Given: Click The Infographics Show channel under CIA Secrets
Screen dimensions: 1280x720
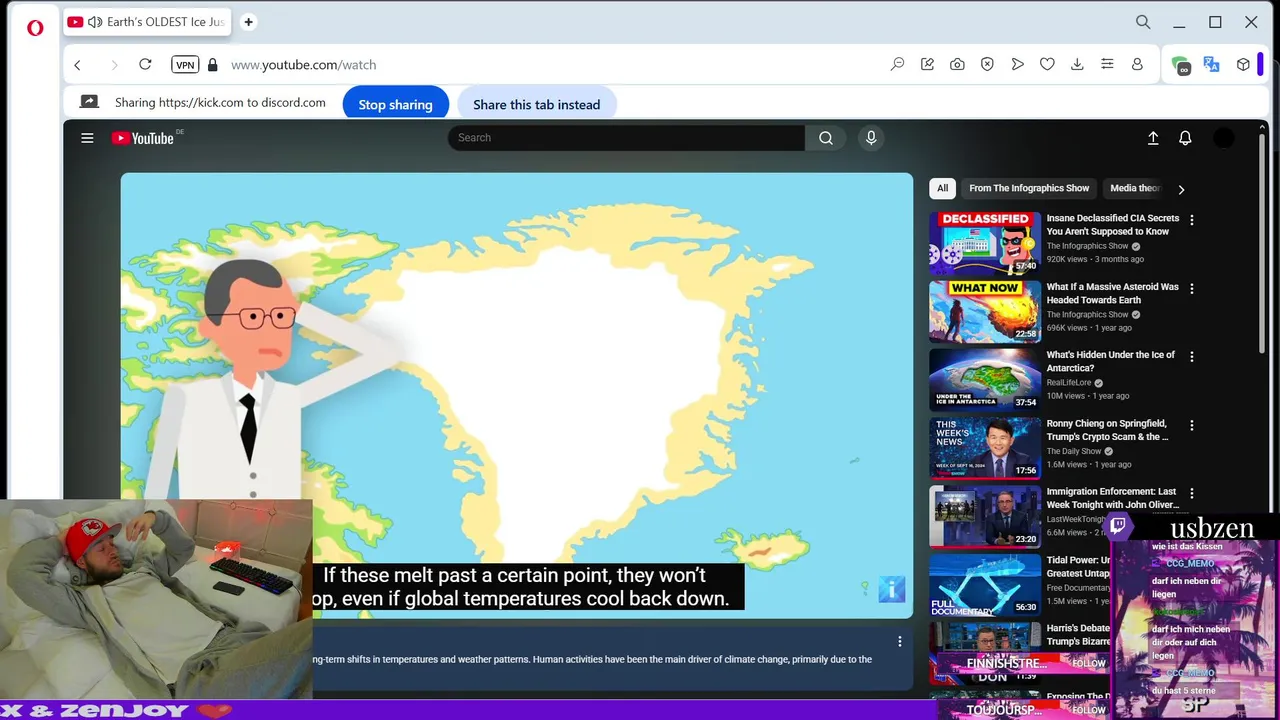Looking at the screenshot, I should (1087, 246).
